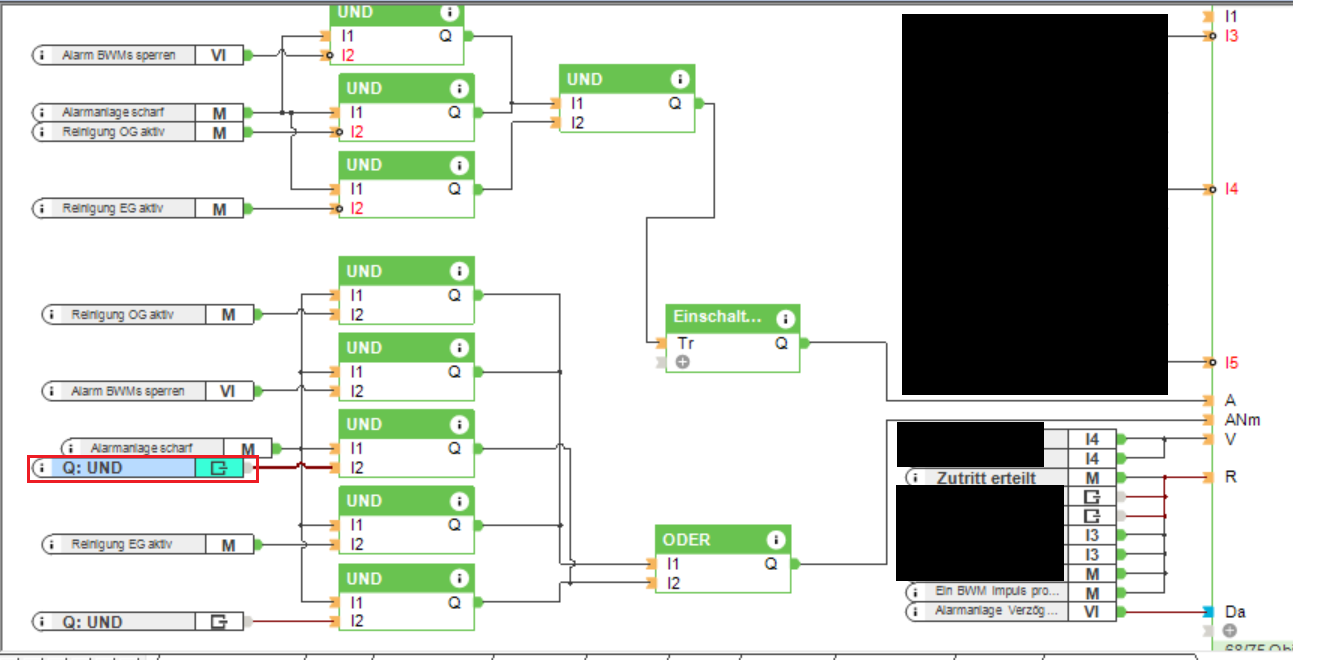1319x660 pixels.
Task: Click info icon of lower Reinigung EG aktiv input
Action: (52, 544)
